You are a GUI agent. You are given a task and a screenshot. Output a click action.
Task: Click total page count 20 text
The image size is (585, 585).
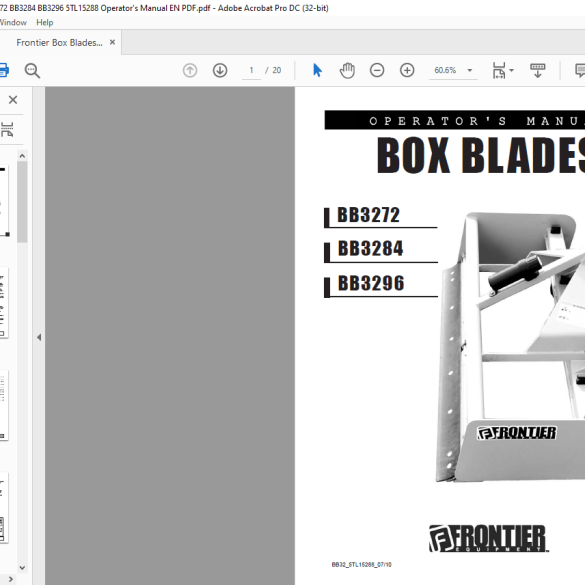(276, 70)
